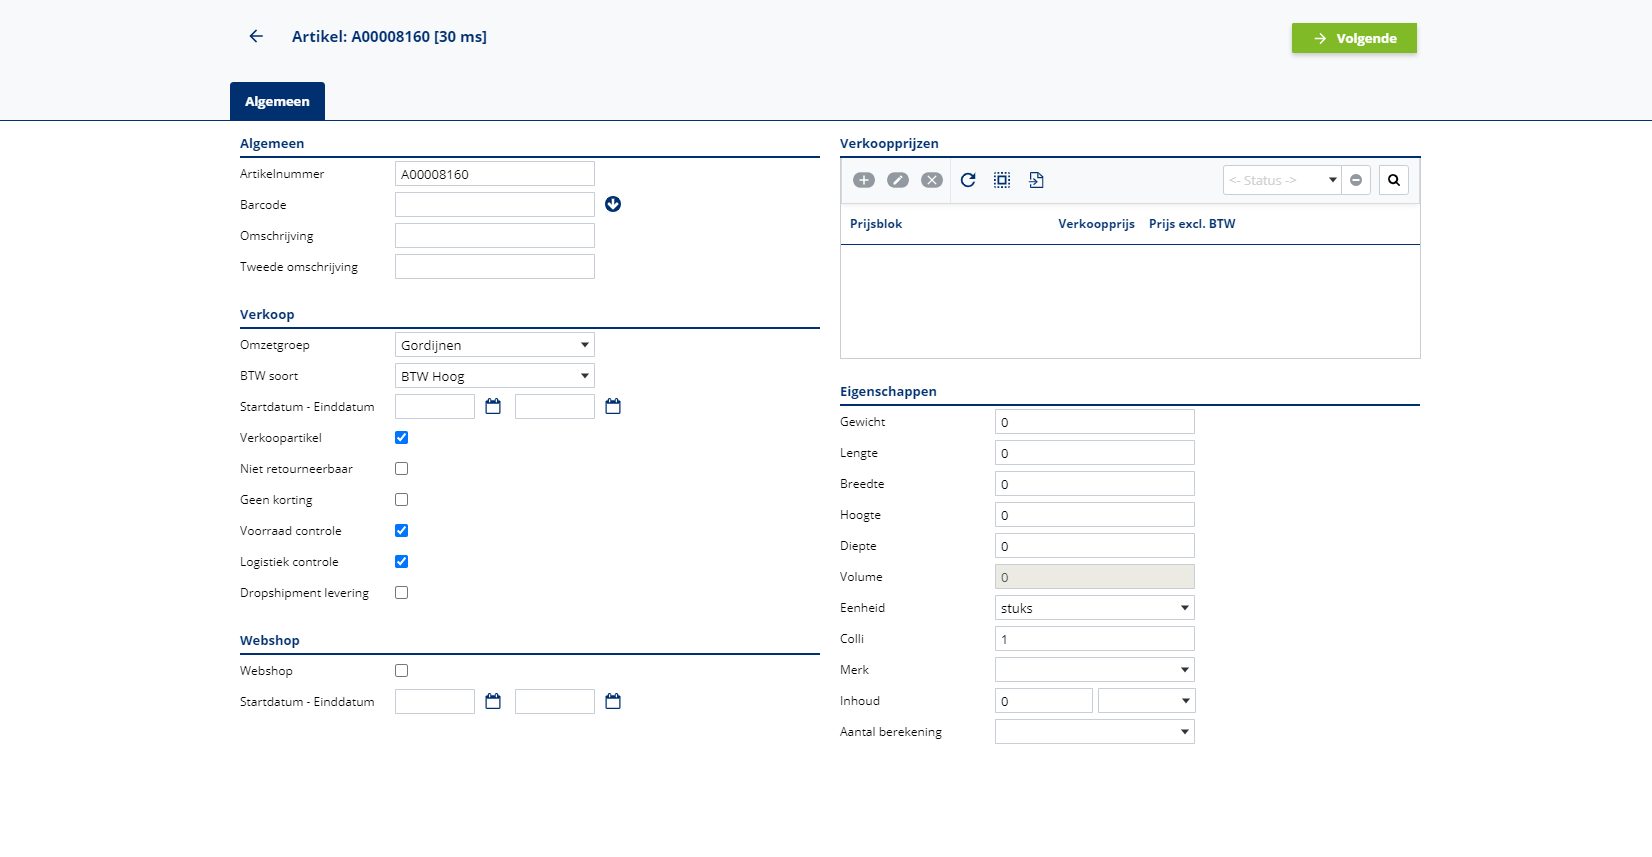Viewport: 1652px width, 857px height.
Task: Tick the Webshop checkbox
Action: 401,670
